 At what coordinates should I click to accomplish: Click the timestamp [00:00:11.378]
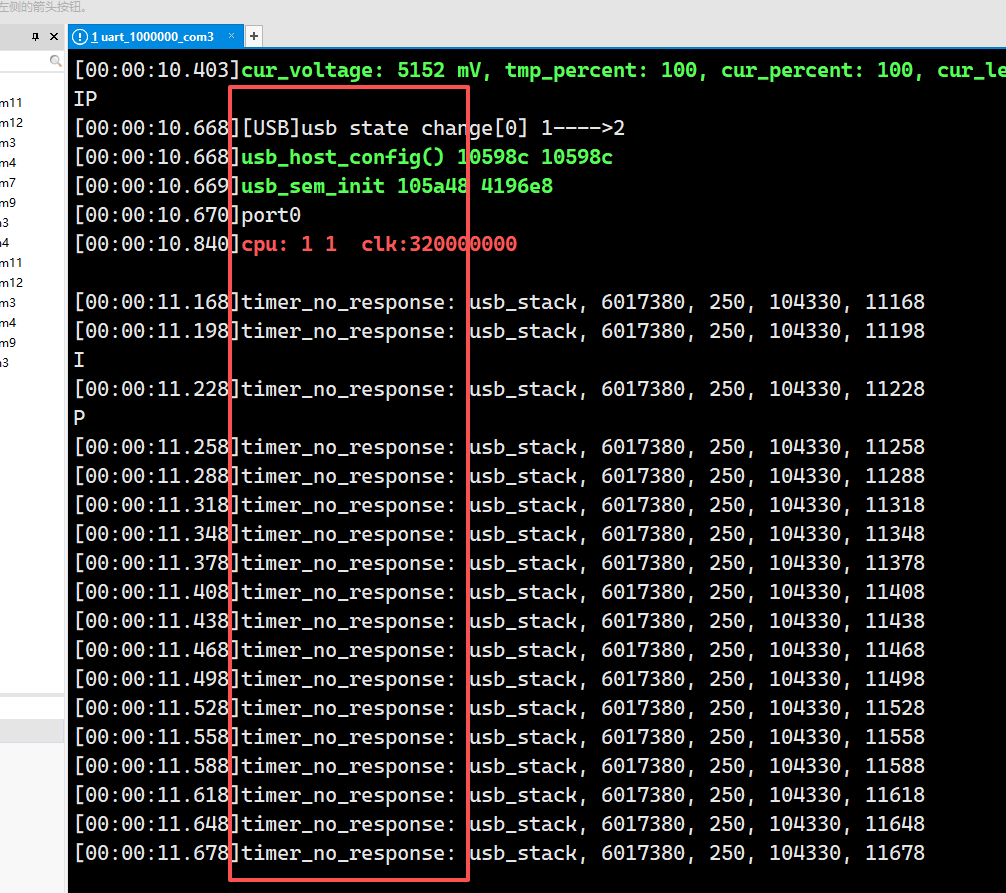pyautogui.click(x=157, y=563)
